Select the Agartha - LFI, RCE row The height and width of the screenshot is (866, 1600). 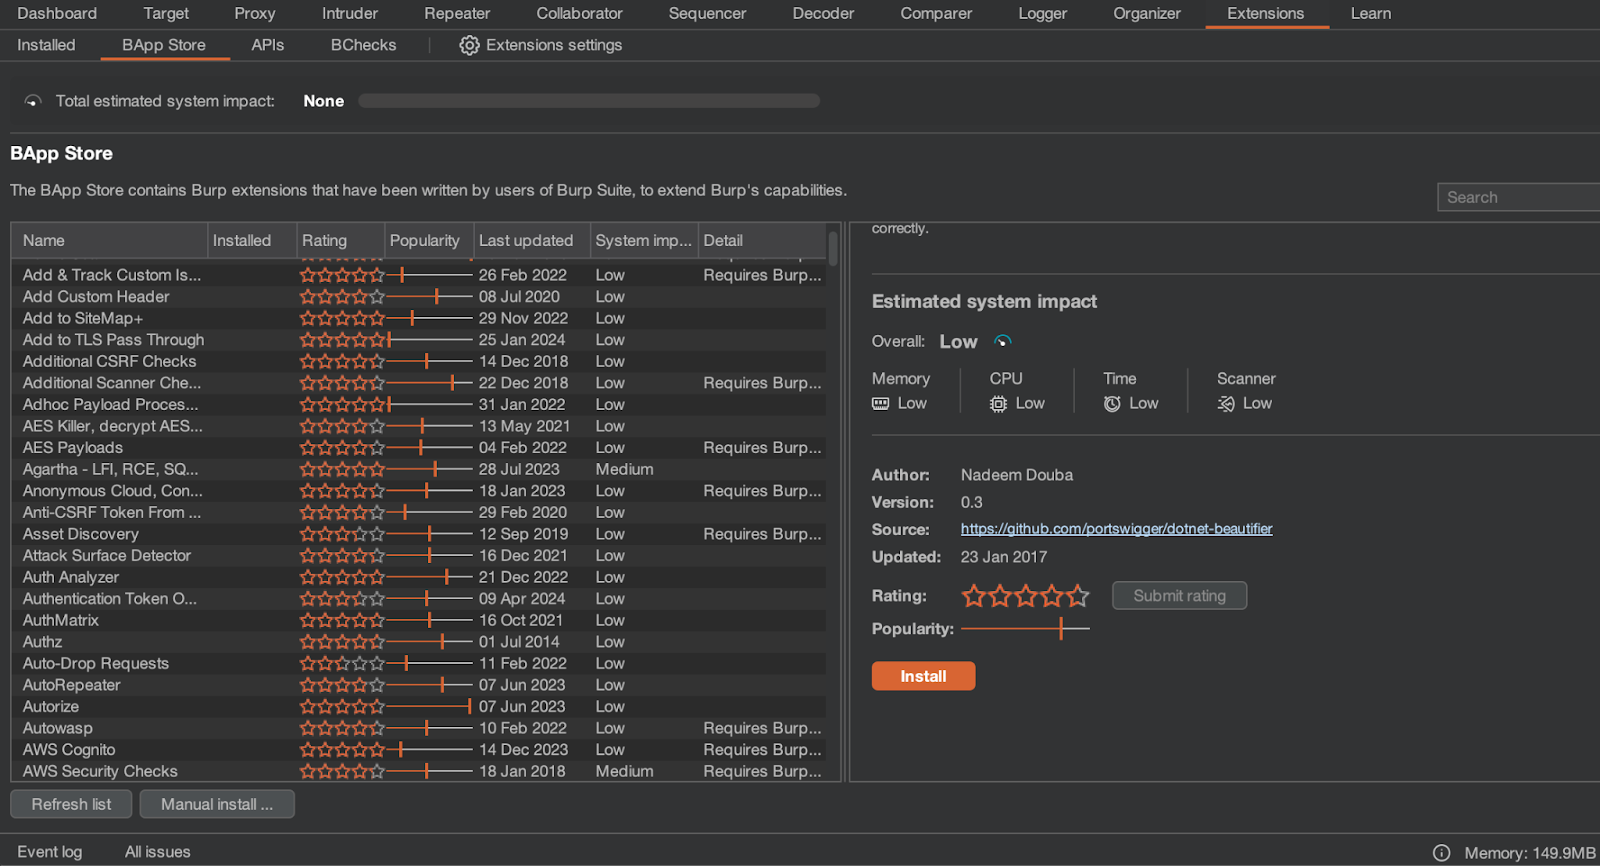coord(419,469)
